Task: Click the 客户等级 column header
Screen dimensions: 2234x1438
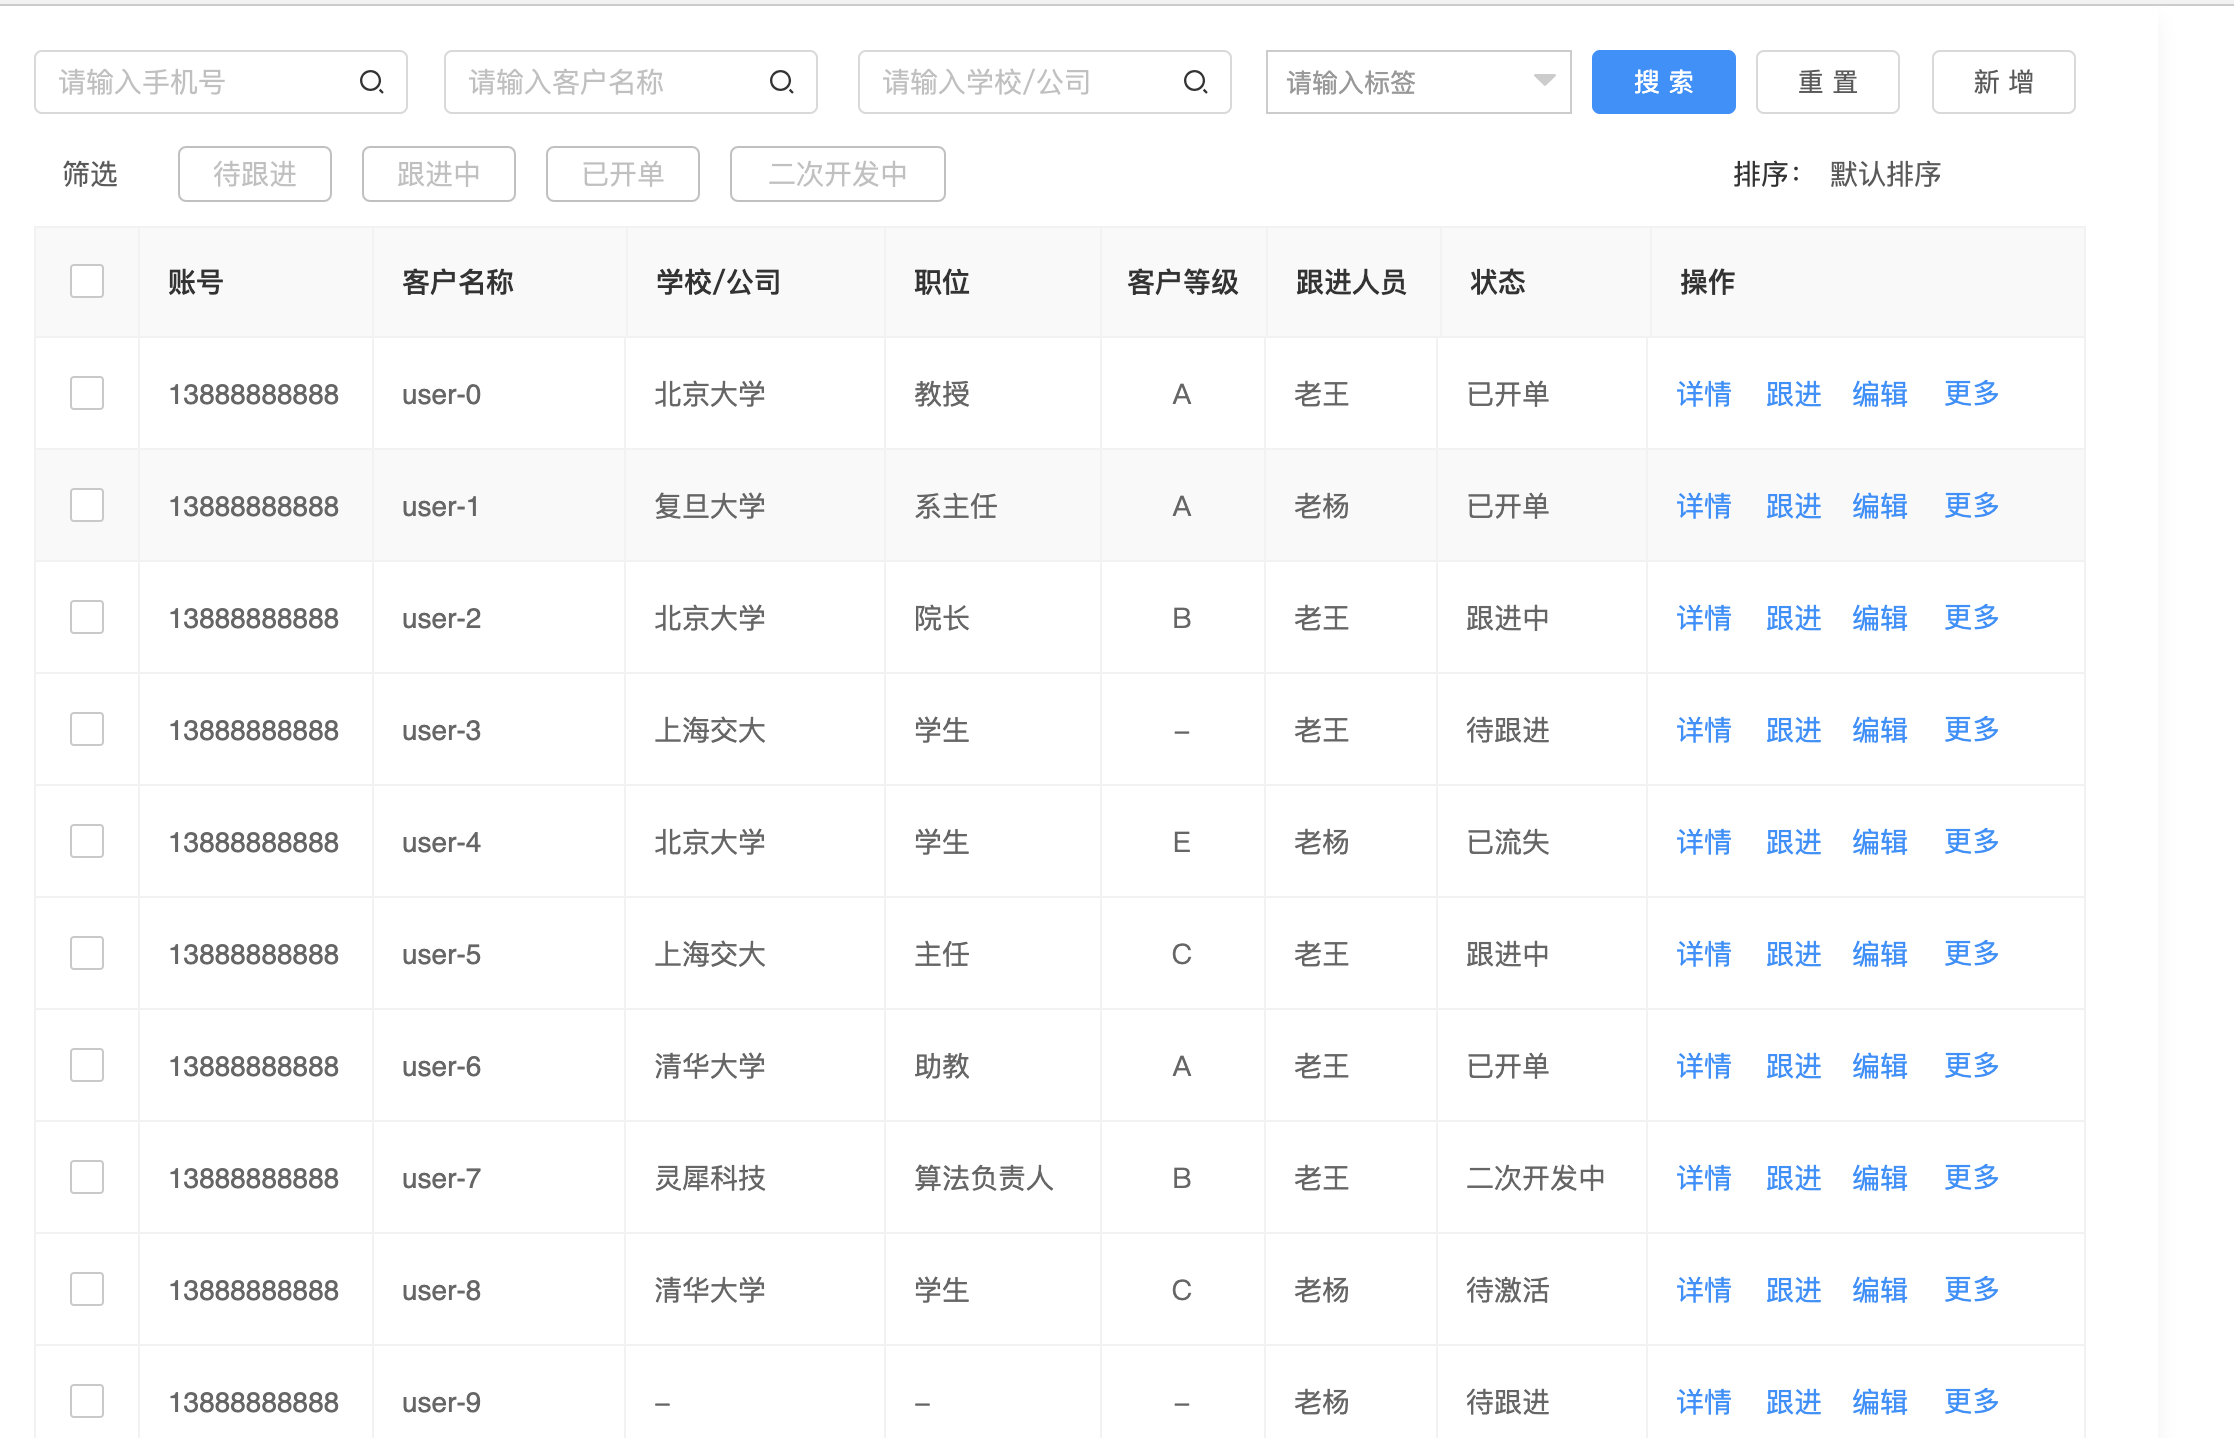Action: [x=1182, y=282]
